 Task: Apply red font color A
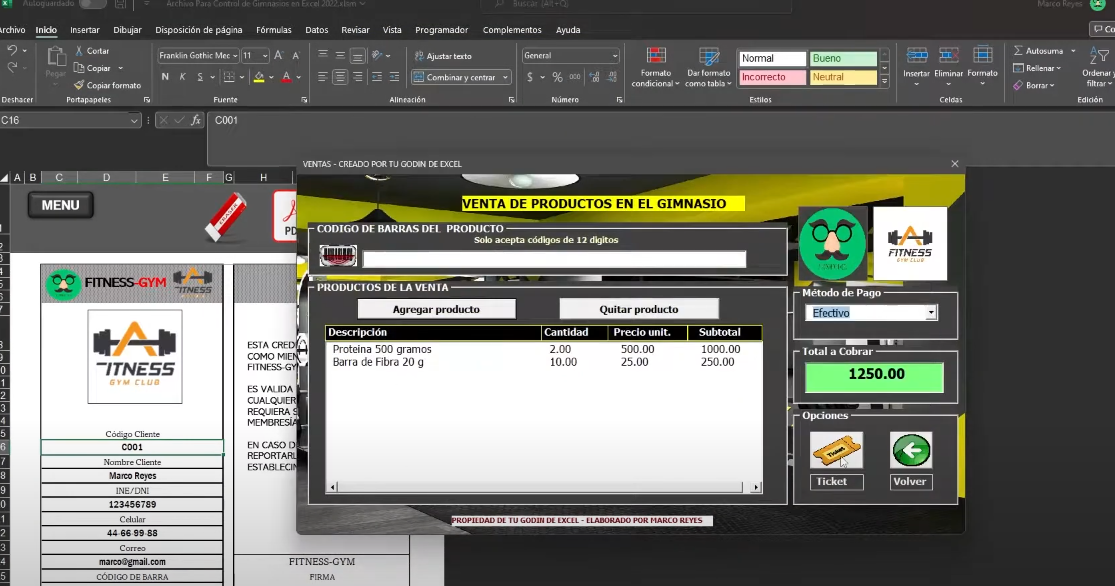287,77
